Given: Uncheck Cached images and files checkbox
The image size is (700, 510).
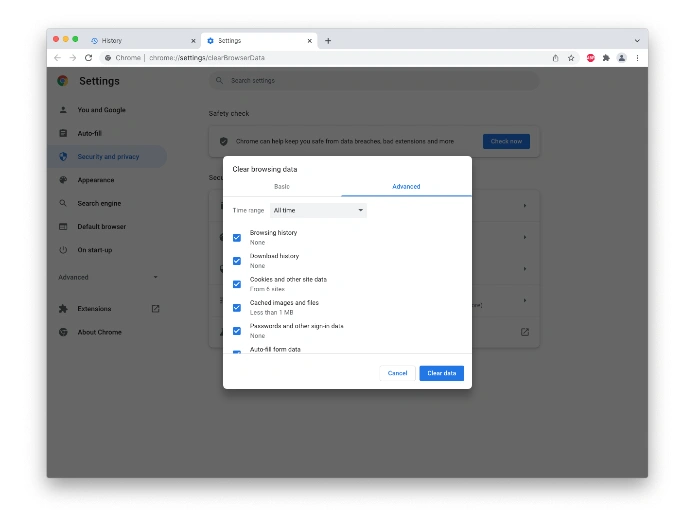Looking at the screenshot, I should click(x=237, y=307).
